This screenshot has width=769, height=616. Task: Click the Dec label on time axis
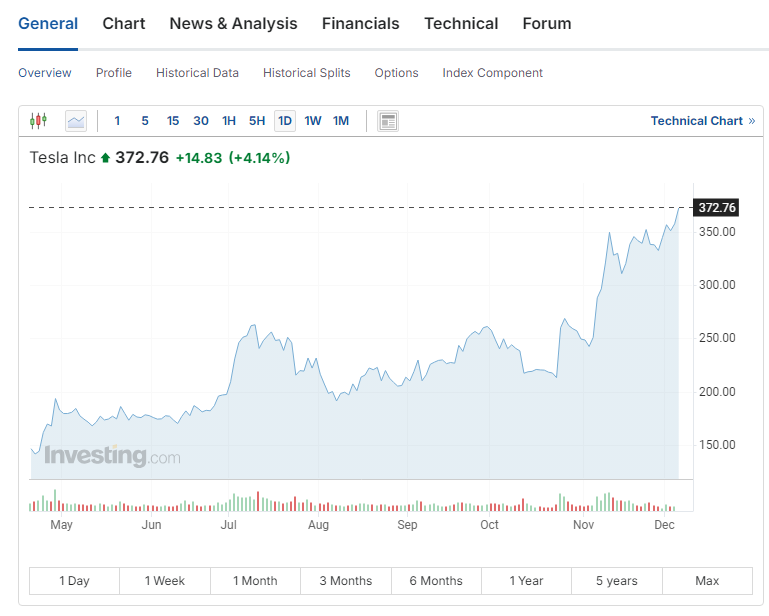point(664,525)
